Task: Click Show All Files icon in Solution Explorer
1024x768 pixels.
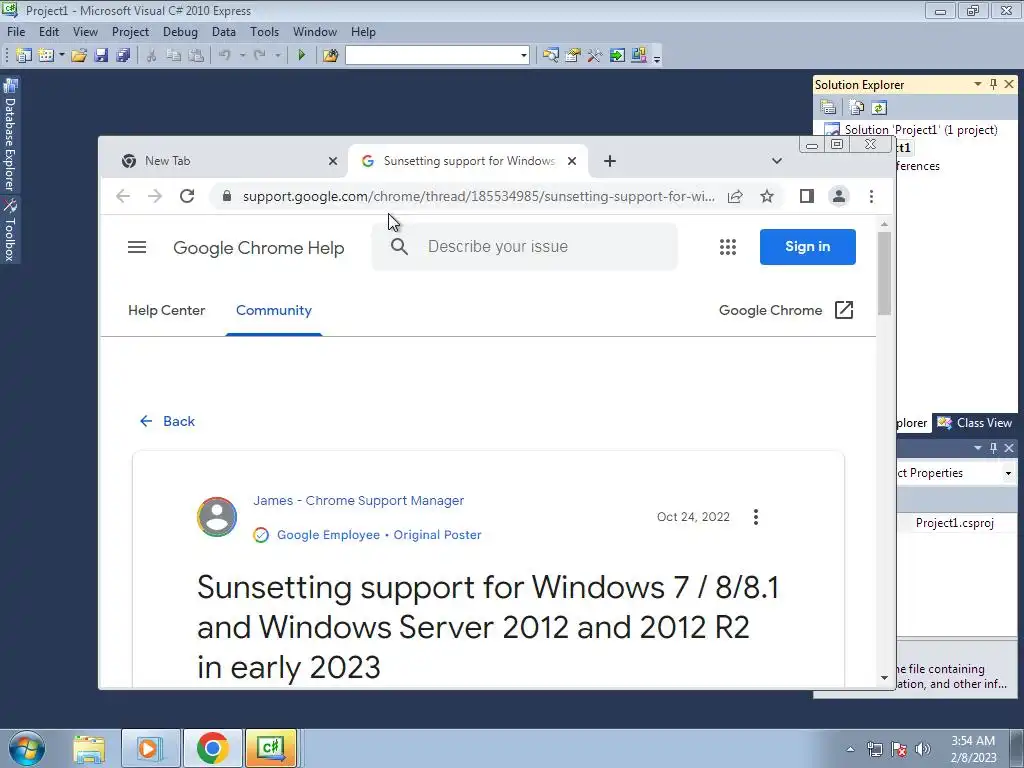Action: pos(857,108)
